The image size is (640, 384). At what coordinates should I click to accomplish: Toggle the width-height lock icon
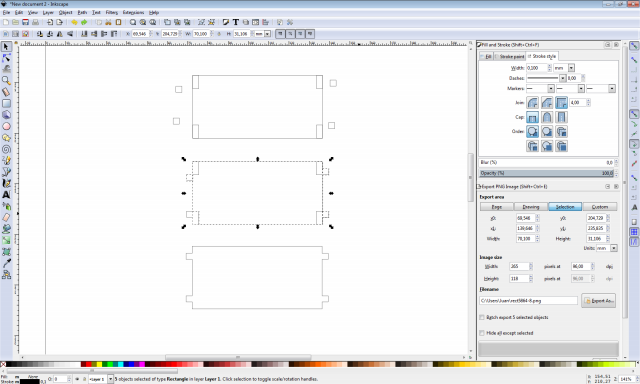(x=219, y=34)
